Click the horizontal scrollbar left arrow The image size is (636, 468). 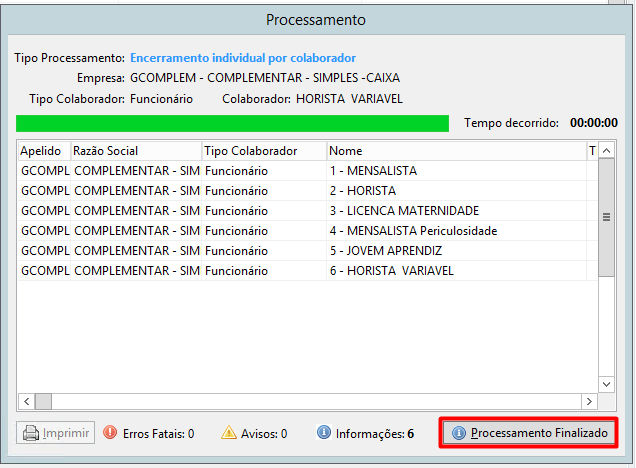tap(27, 401)
